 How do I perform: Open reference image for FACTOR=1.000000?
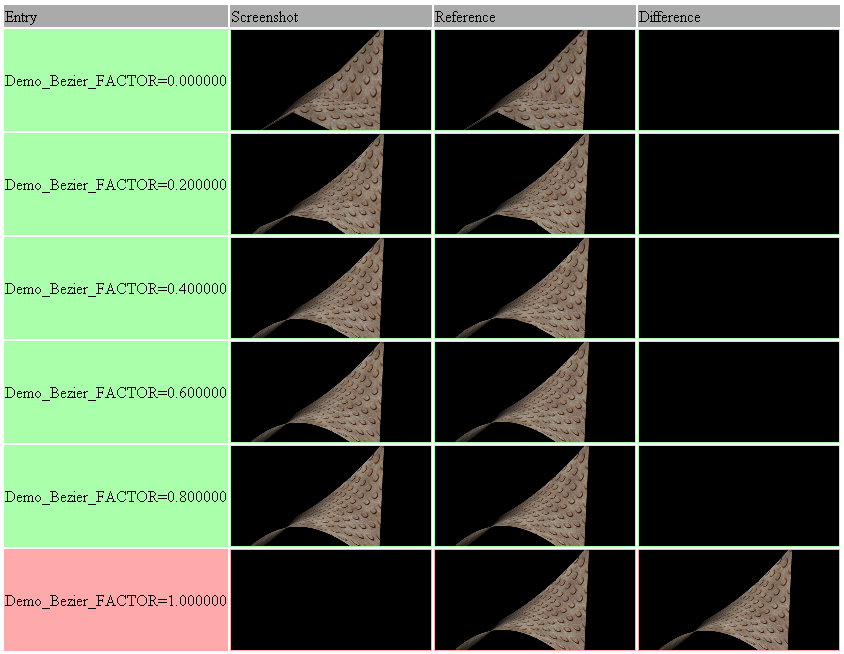(x=534, y=600)
